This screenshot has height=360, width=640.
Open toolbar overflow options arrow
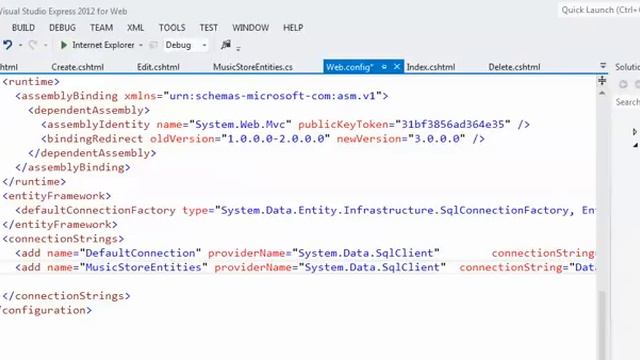coord(238,49)
